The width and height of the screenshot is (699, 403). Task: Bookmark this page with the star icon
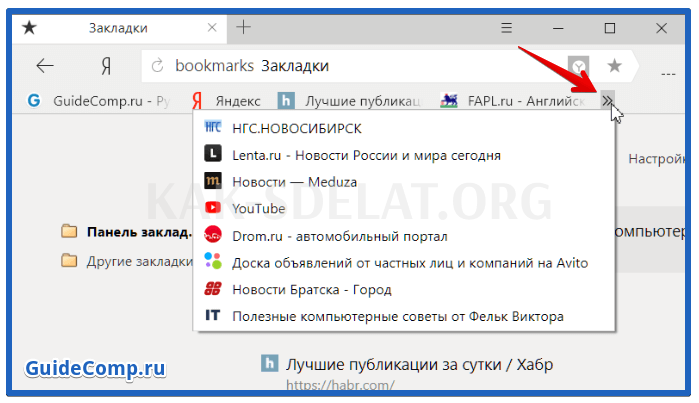click(614, 66)
